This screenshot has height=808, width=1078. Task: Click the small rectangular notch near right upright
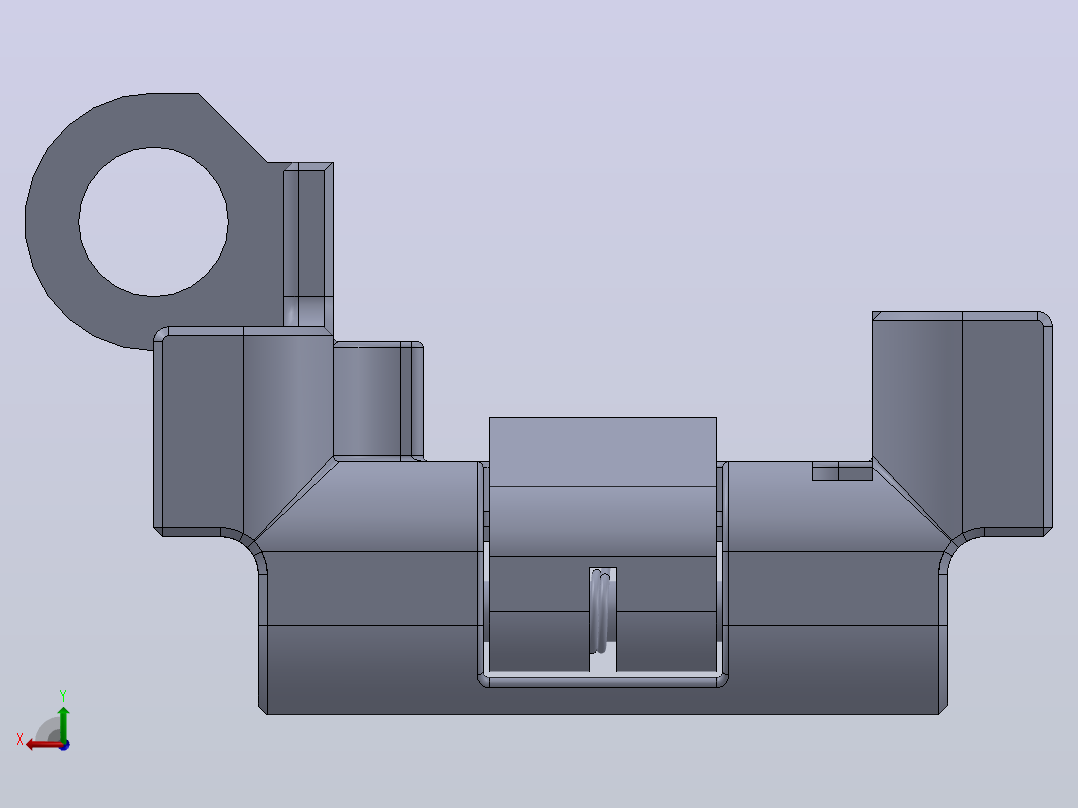tap(842, 472)
